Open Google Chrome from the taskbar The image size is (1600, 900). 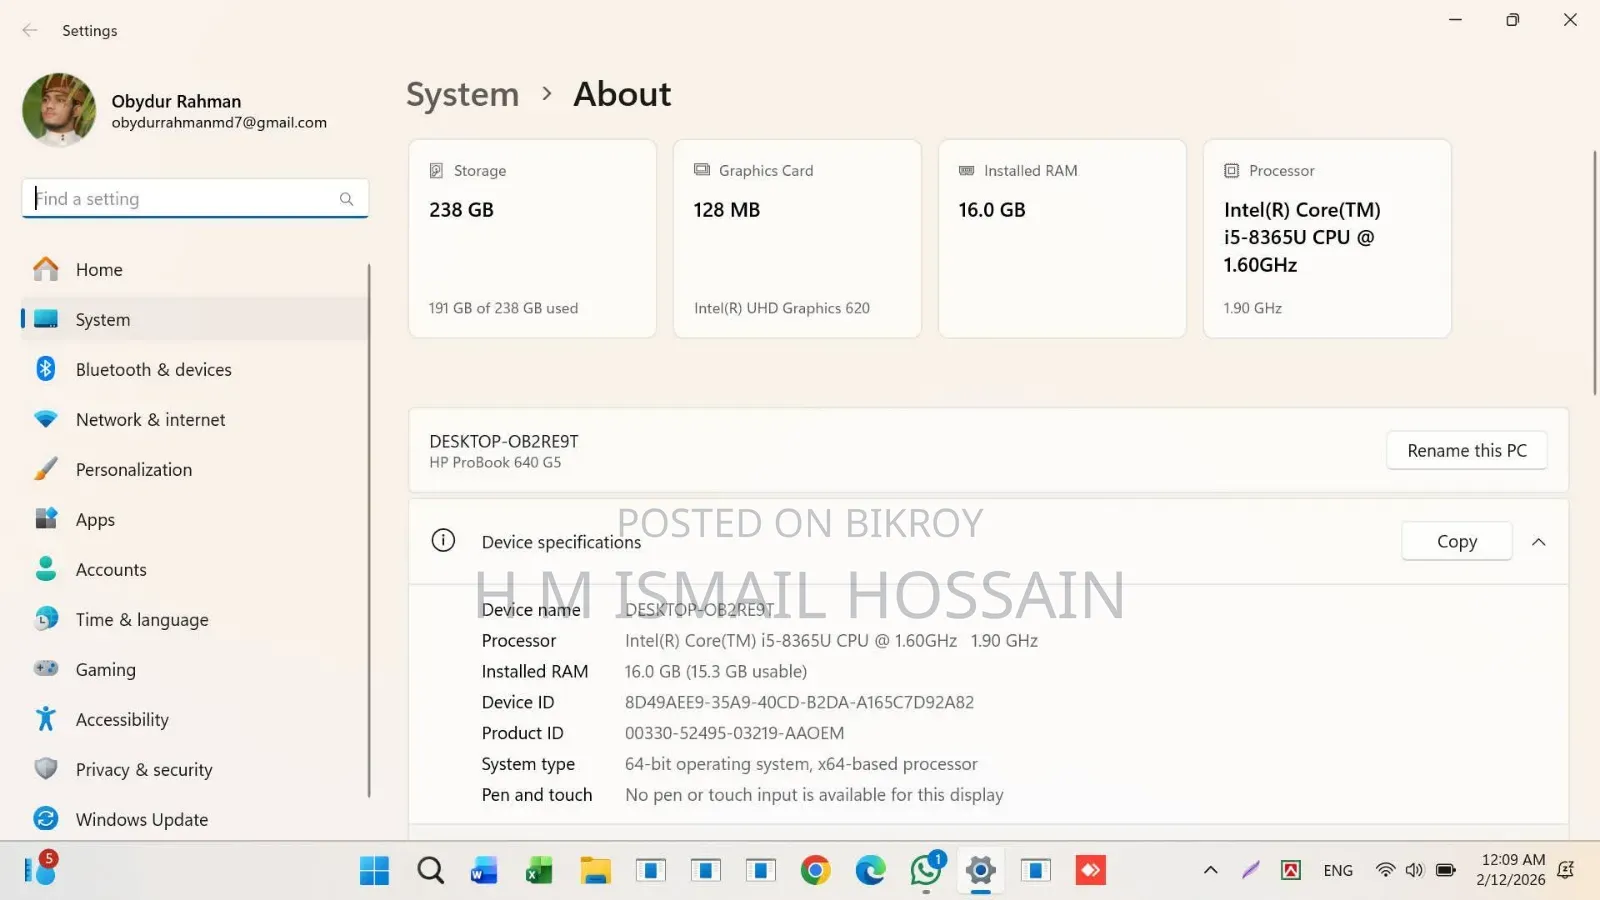coord(815,870)
